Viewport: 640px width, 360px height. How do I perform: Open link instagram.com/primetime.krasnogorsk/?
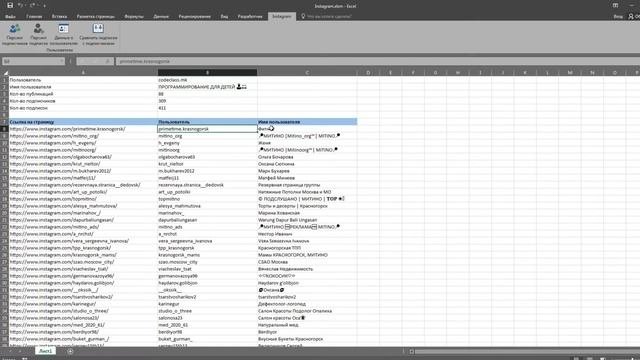click(67, 129)
